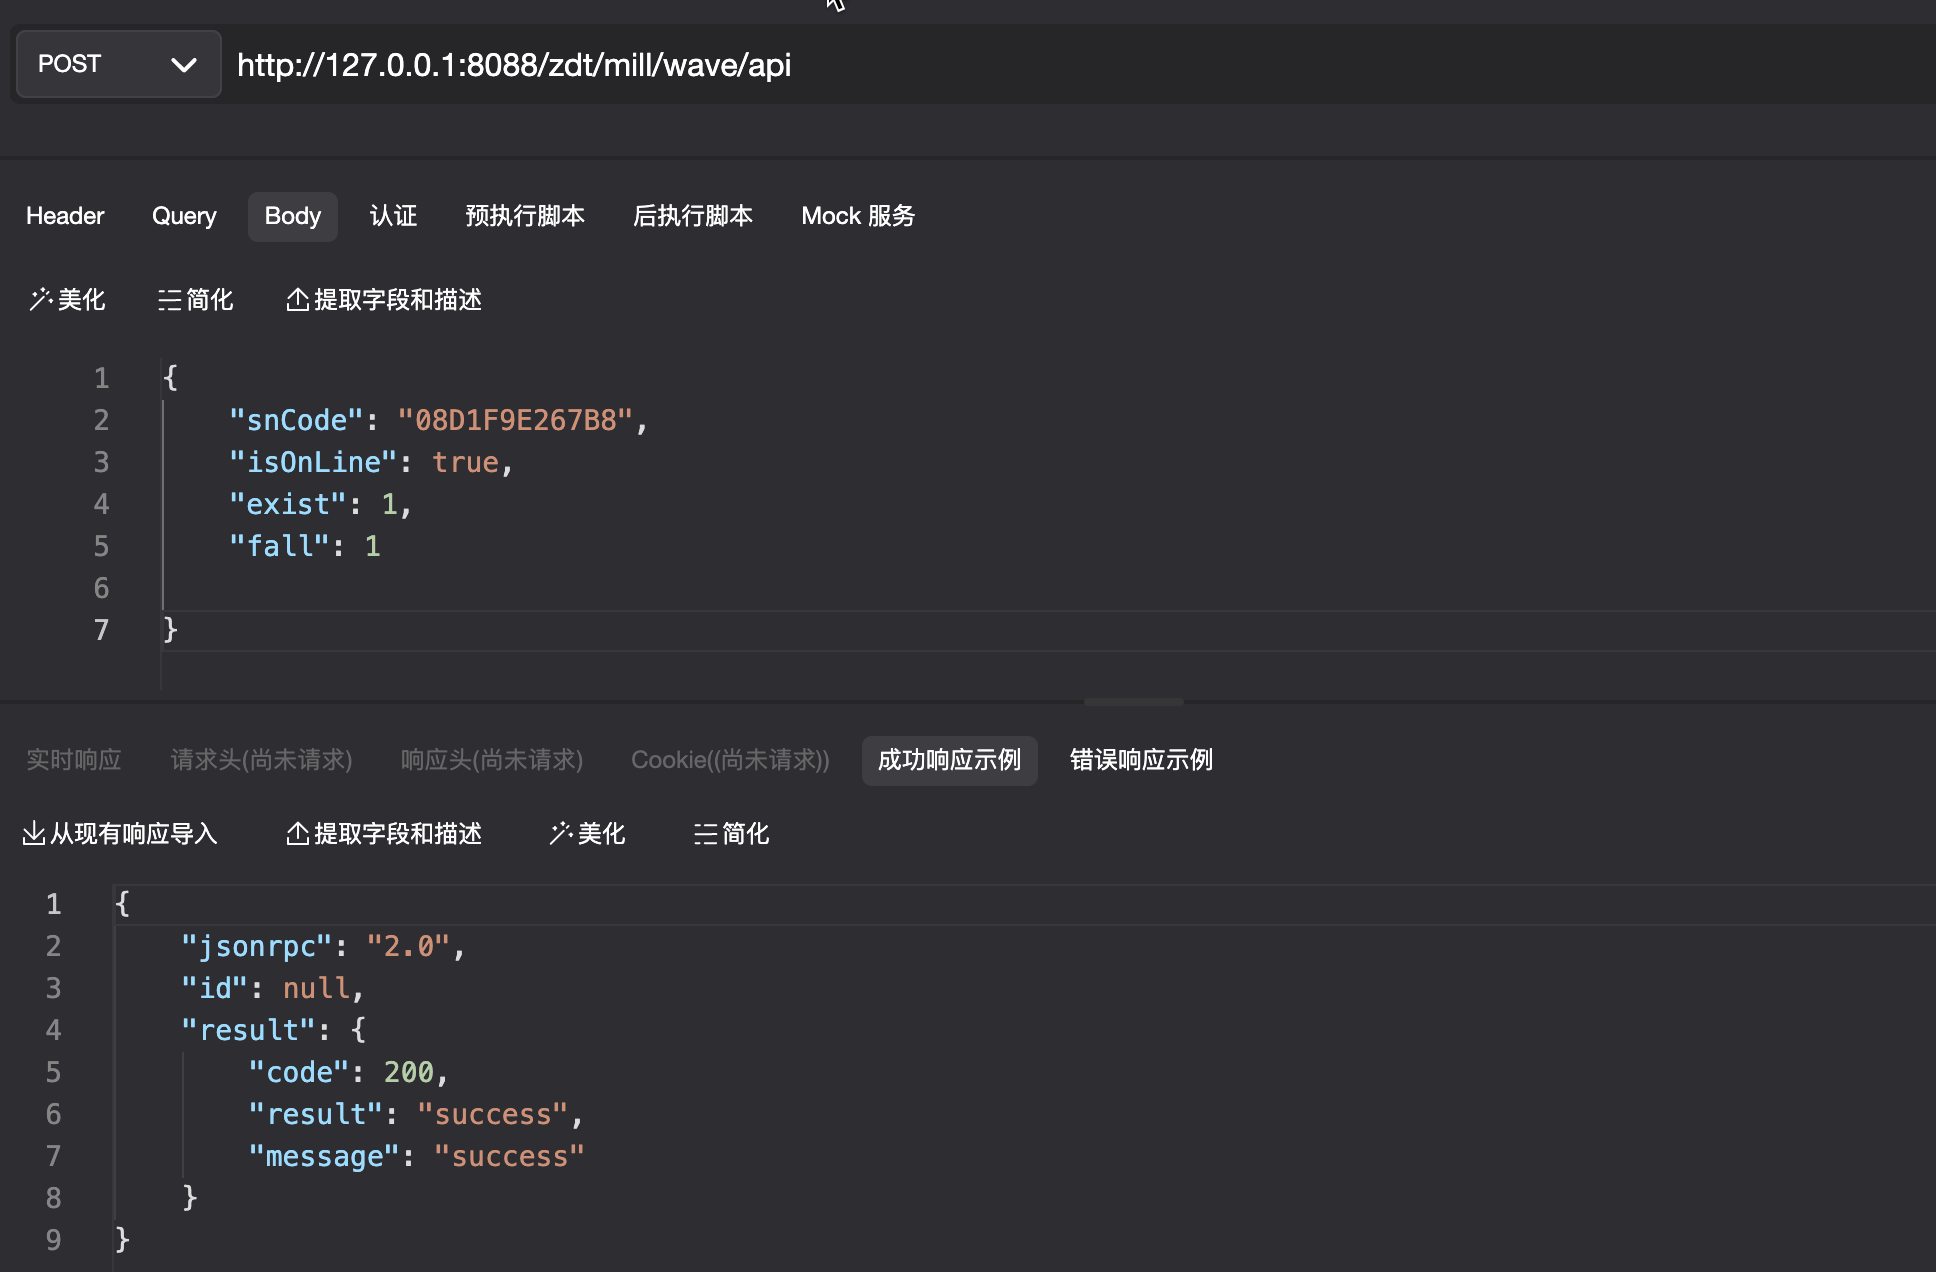The height and width of the screenshot is (1272, 1936).
Task: Click import from existing response download icon
Action: 34,834
